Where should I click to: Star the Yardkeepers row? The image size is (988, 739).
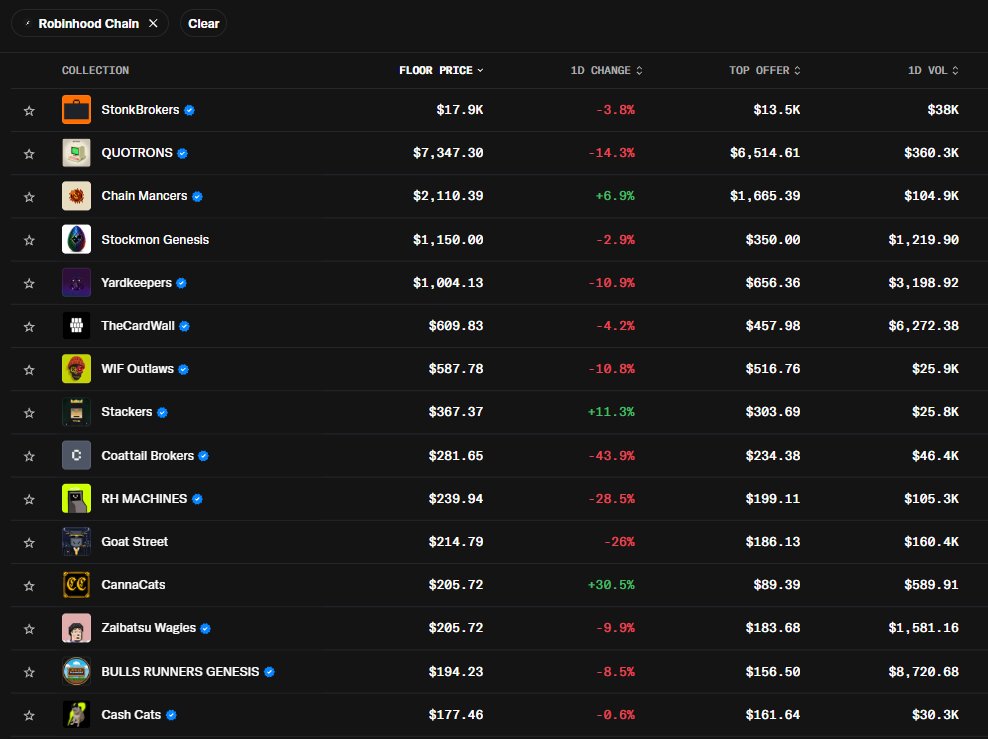[x=29, y=284]
